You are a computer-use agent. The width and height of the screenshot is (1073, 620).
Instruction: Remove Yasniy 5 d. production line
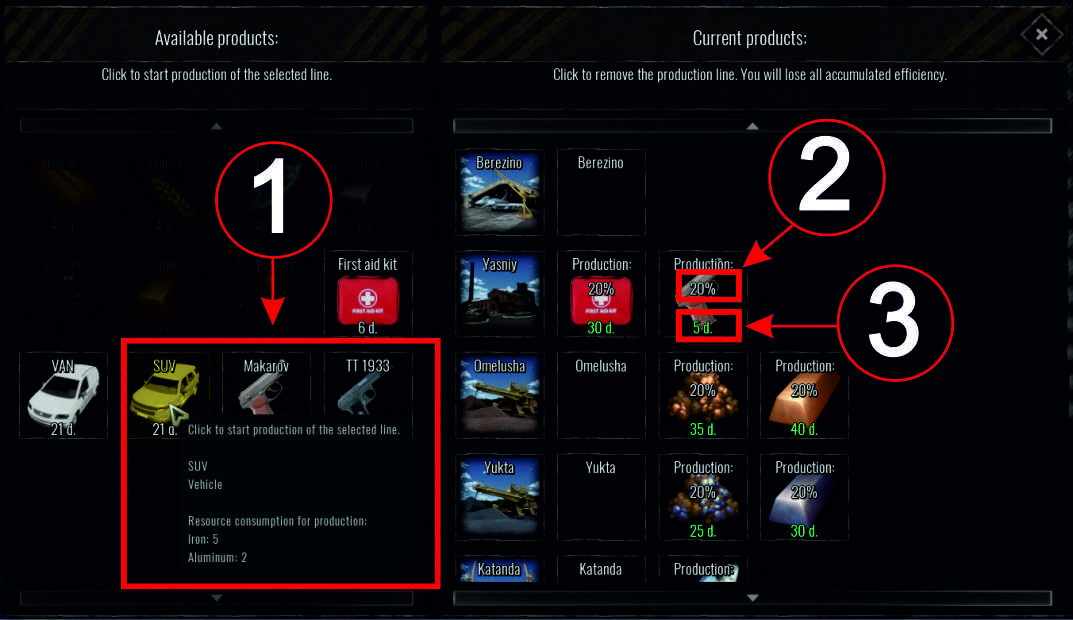tap(703, 294)
